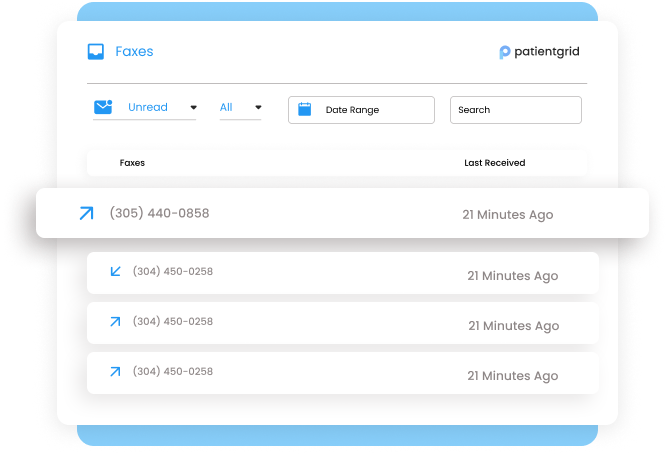Open the All filter dropdown

coord(240,108)
